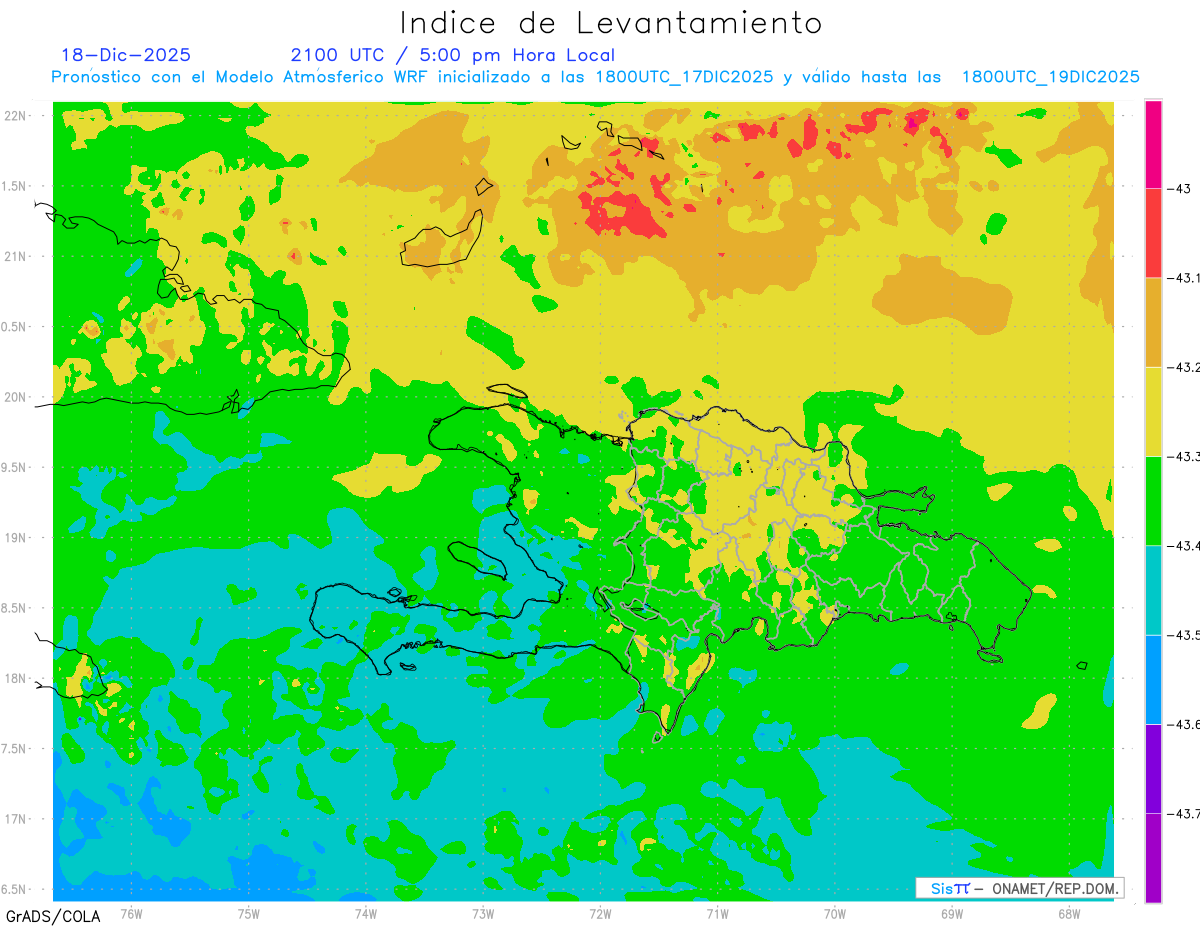Click the '76W' longitude label

[131, 913]
